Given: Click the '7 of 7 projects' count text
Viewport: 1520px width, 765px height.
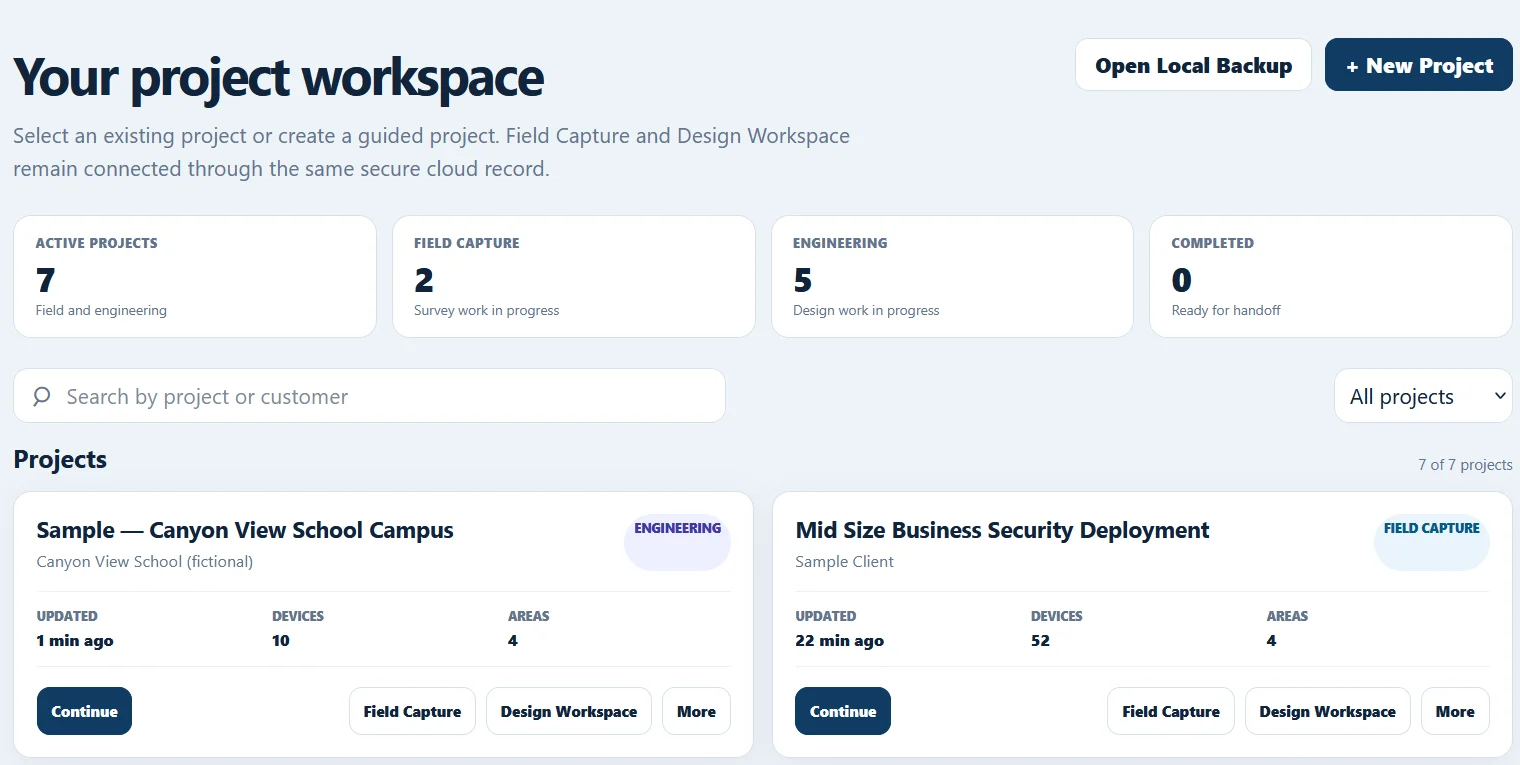Looking at the screenshot, I should 1465,465.
